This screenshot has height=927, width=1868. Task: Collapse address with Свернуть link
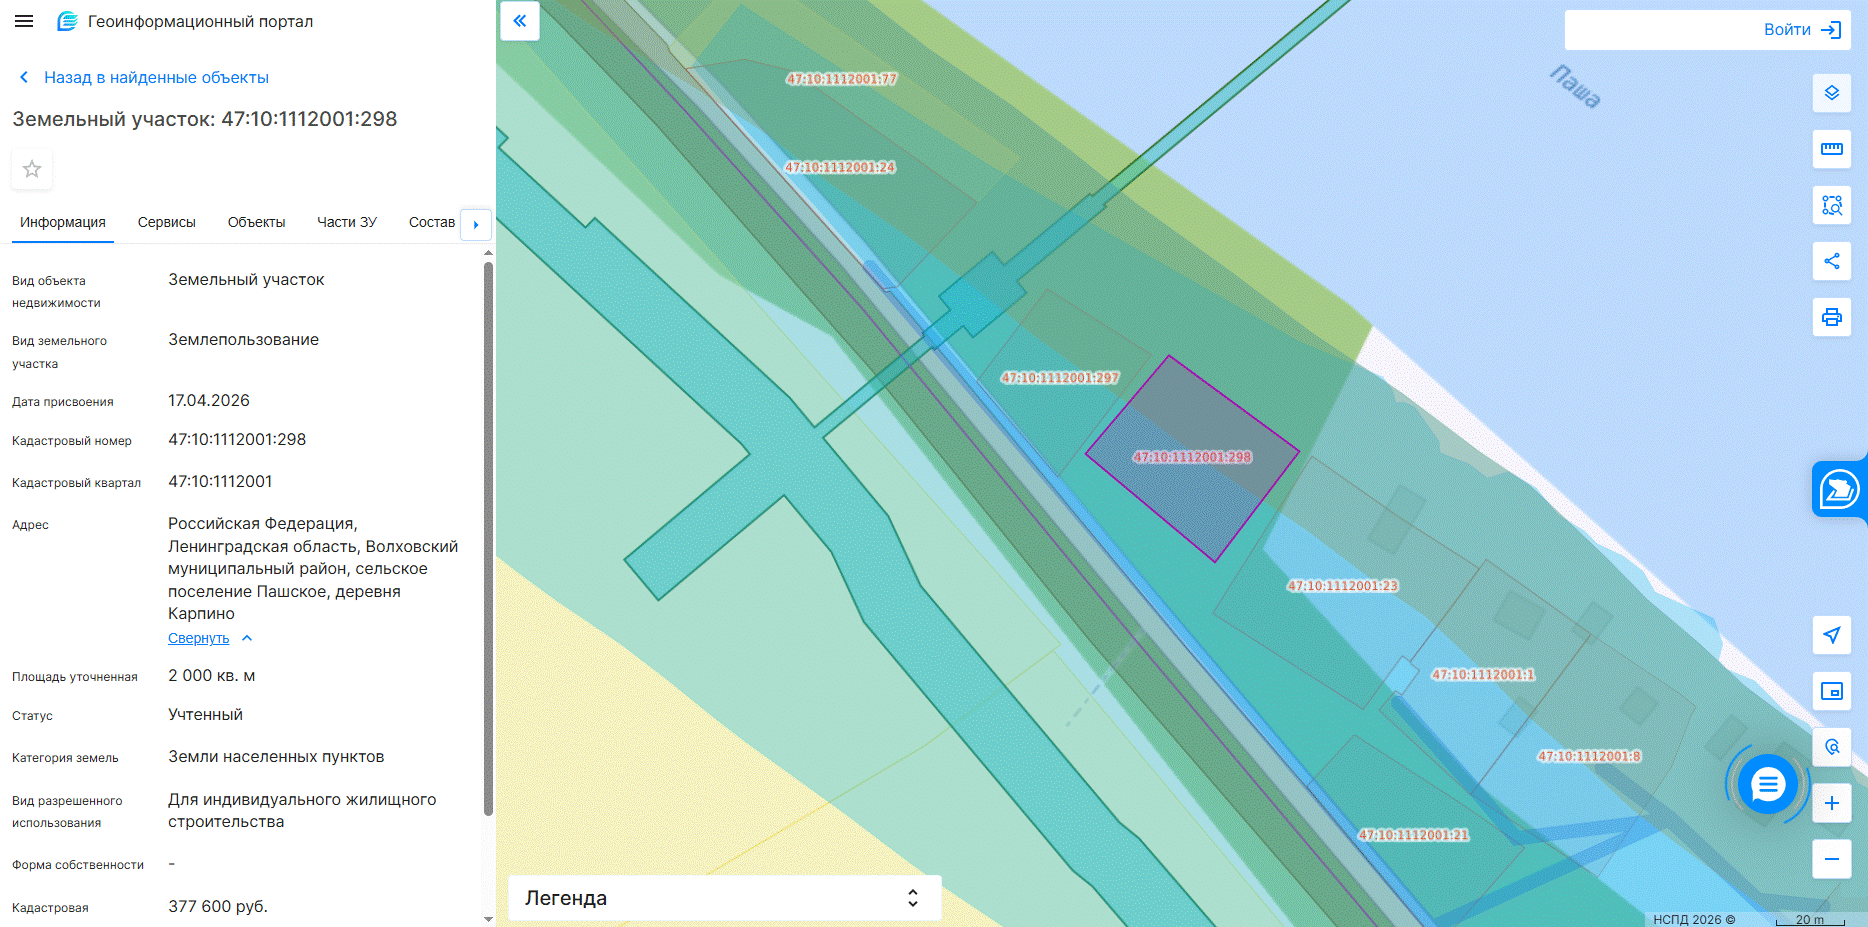(x=199, y=638)
